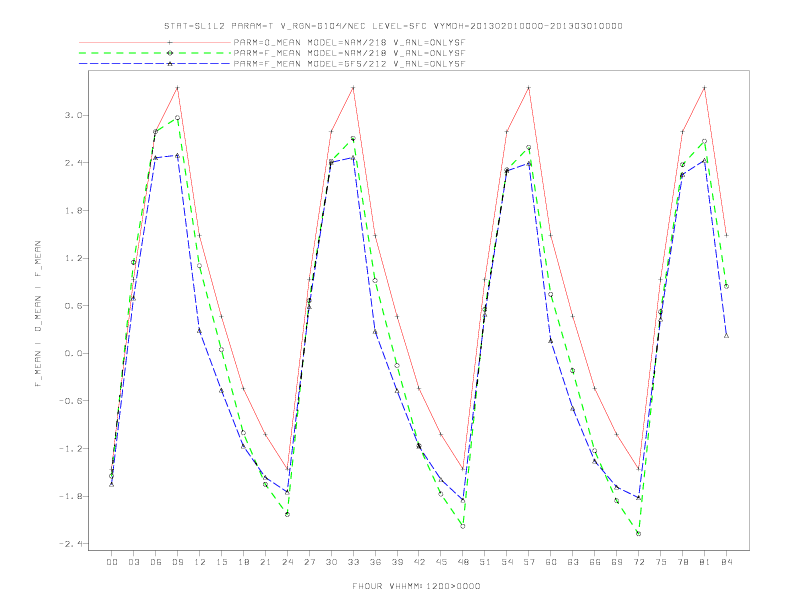Viewport: 792px width, 612px height.
Task: Click the y-axis label F_MEAN | O_MEAN | F_MEAN
Action: point(38,314)
